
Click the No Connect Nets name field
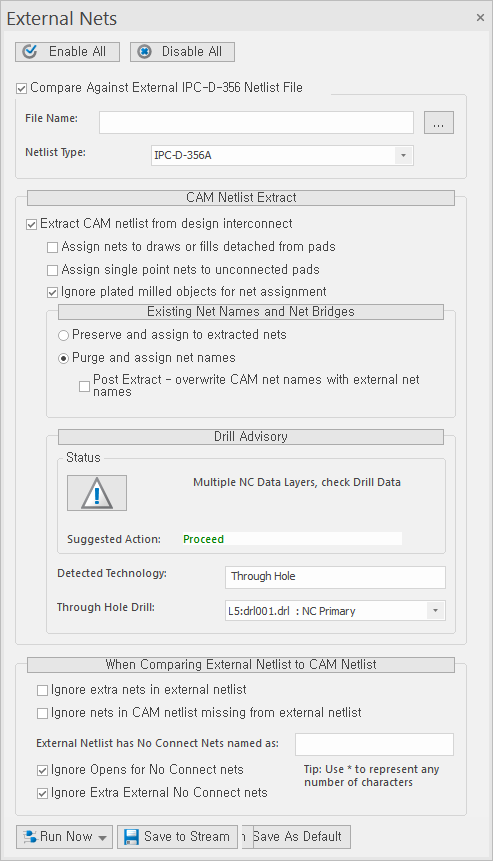pos(374,745)
